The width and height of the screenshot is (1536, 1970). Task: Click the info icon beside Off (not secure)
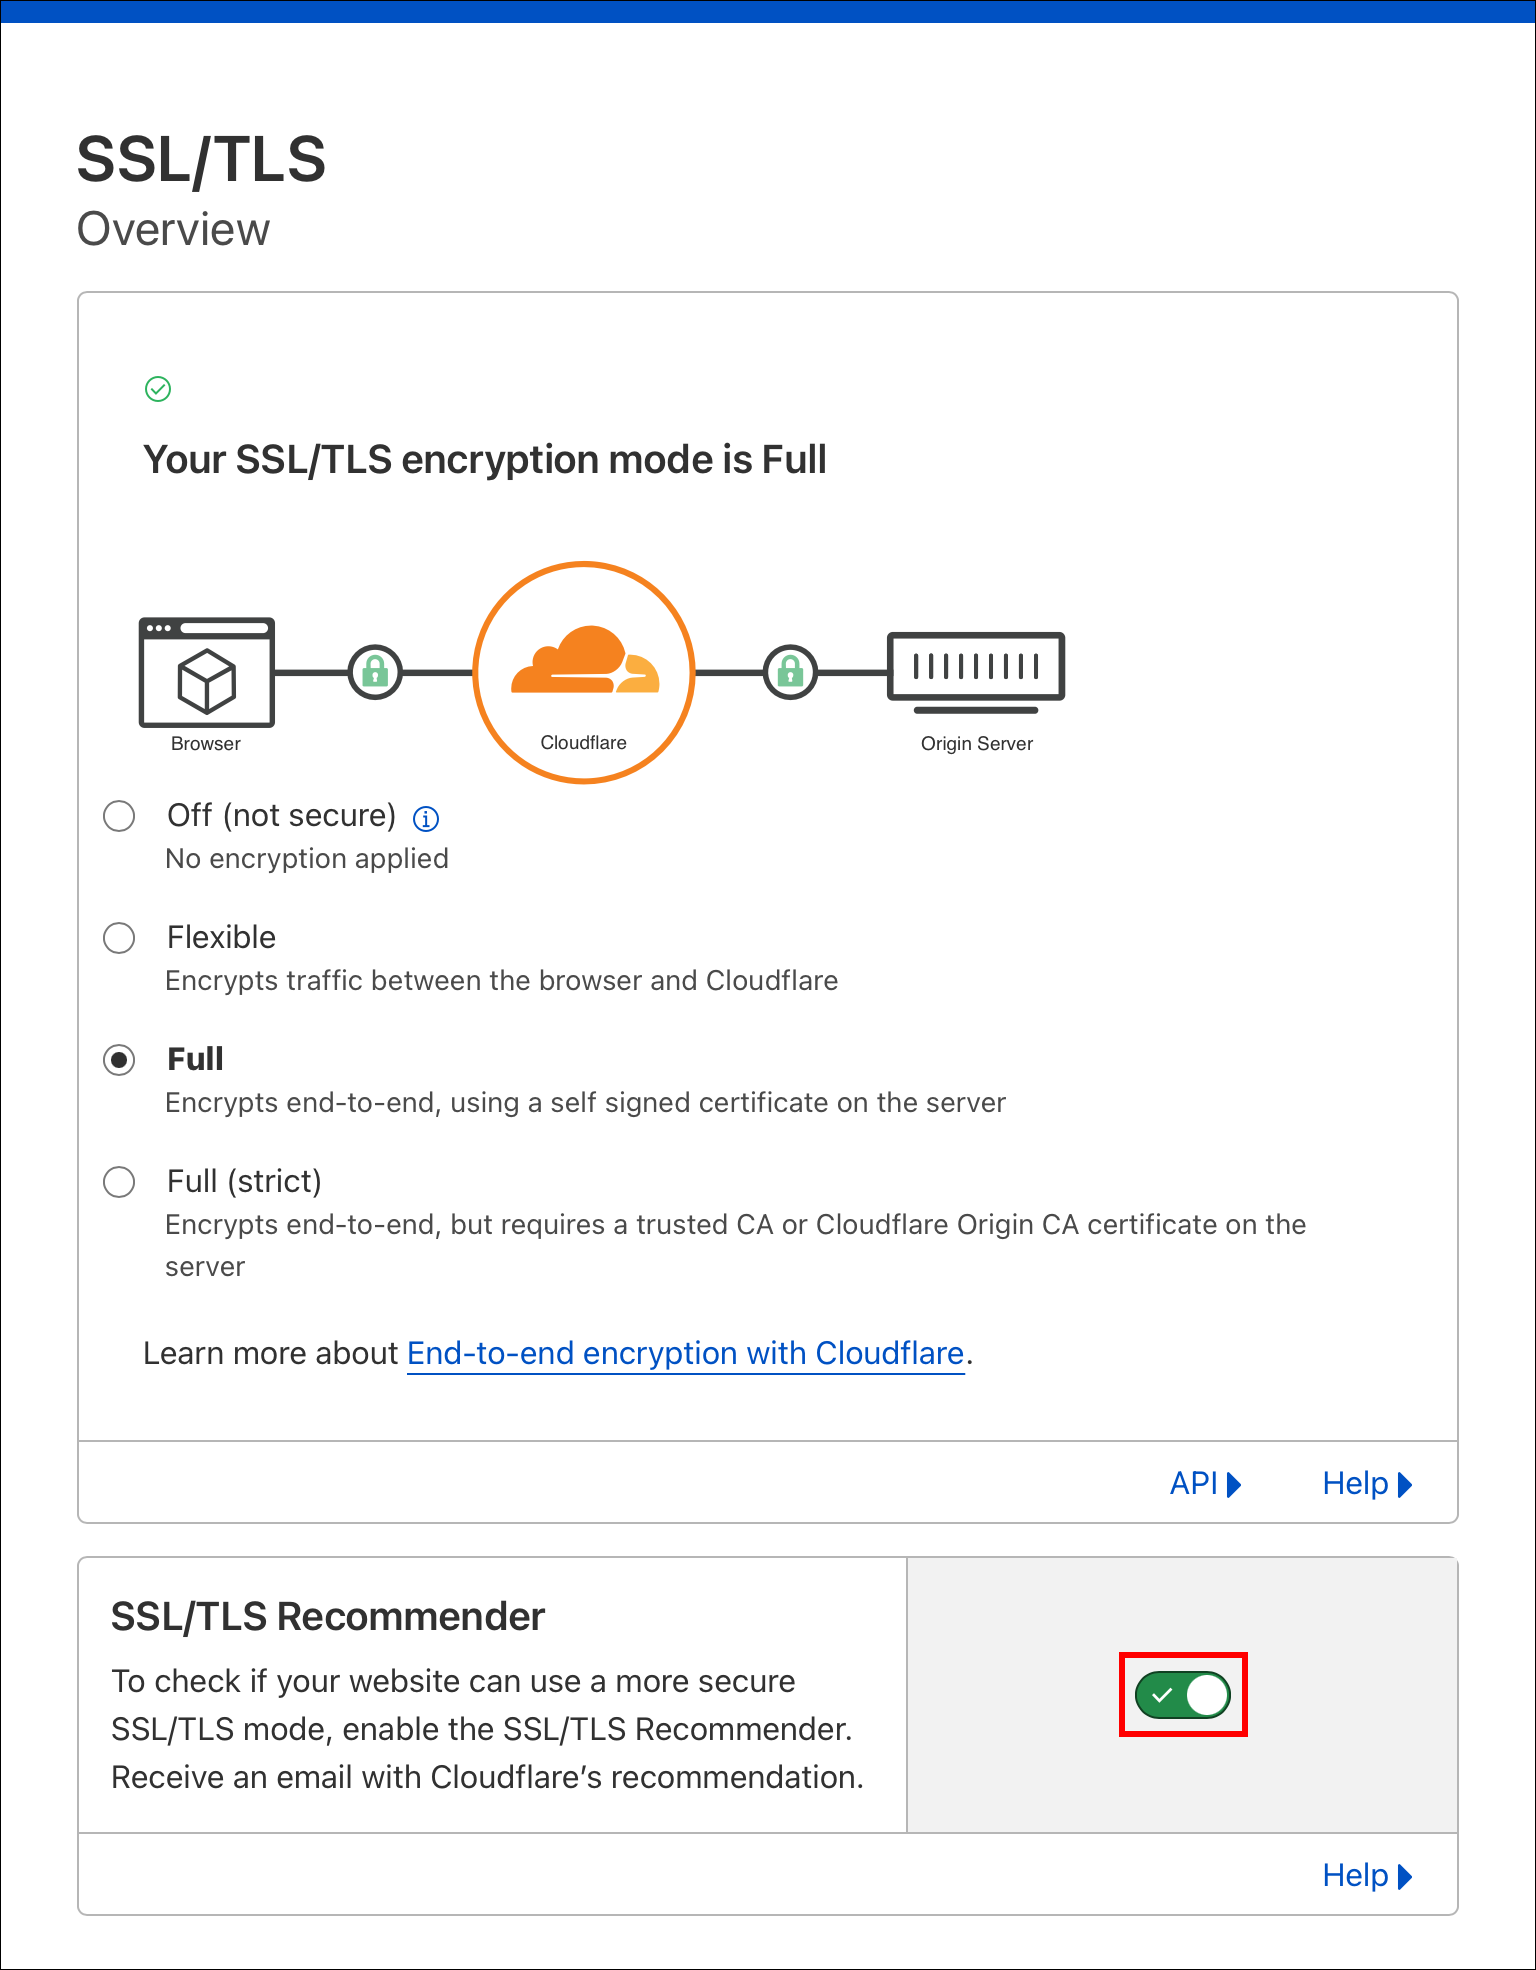[426, 819]
